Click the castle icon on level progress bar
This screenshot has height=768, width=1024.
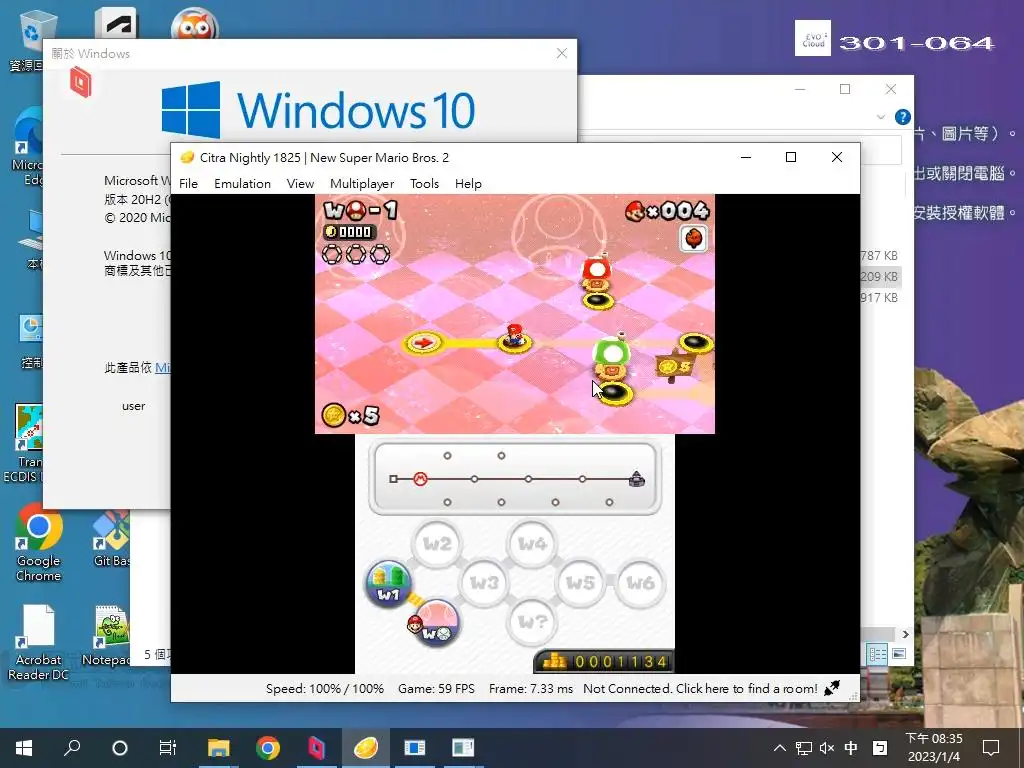pos(637,479)
